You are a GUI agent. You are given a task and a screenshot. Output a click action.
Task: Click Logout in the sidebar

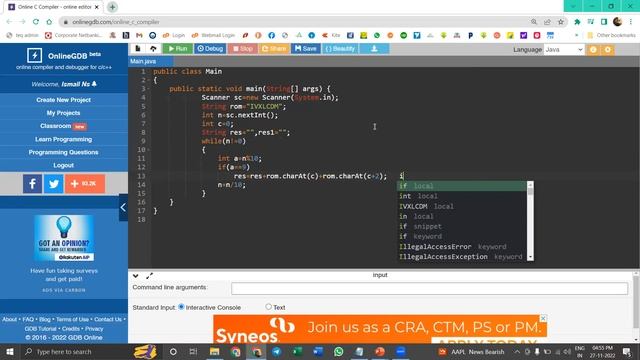pos(64,165)
